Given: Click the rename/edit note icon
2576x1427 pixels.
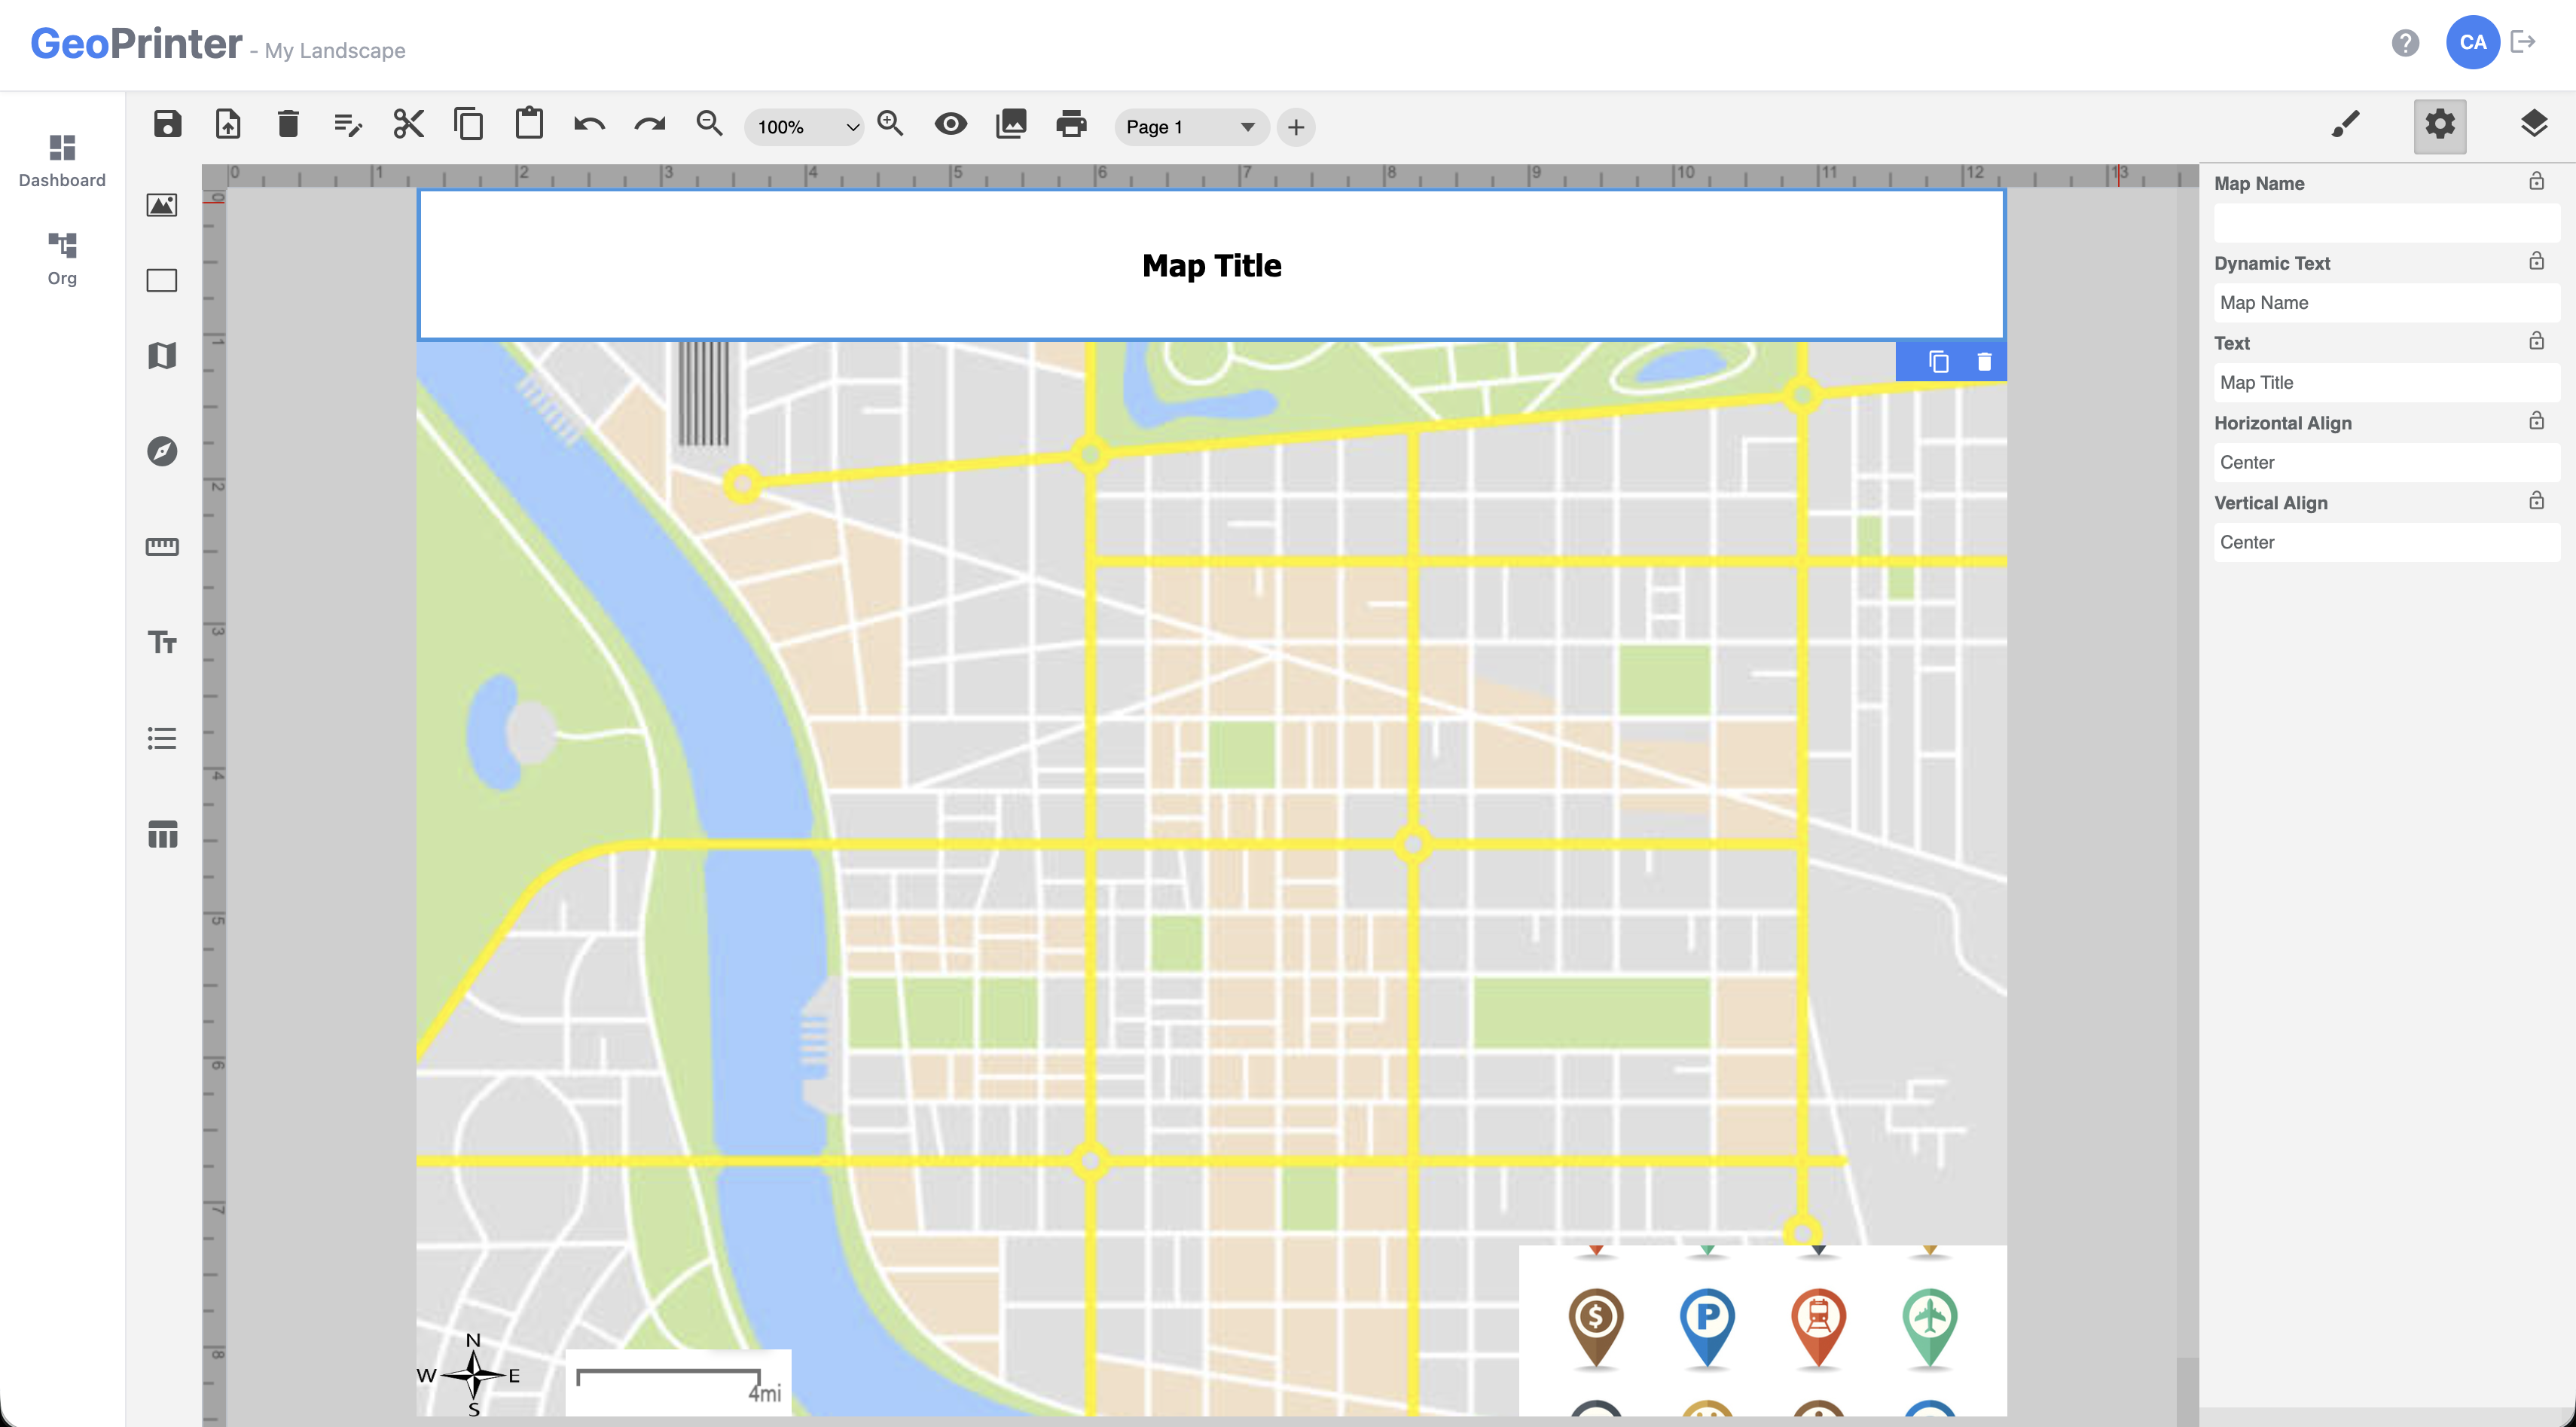Looking at the screenshot, I should 348,125.
